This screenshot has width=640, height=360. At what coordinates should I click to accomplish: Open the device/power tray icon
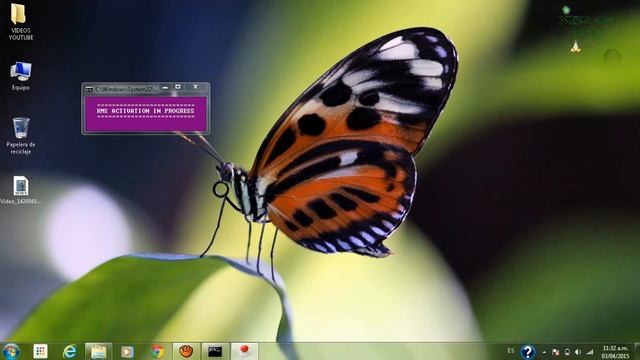tap(567, 352)
